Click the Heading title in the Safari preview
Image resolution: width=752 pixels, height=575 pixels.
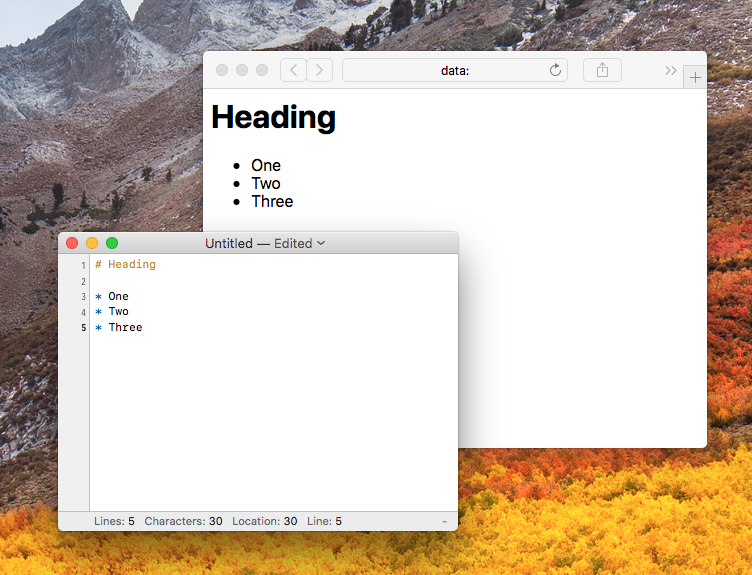tap(273, 117)
